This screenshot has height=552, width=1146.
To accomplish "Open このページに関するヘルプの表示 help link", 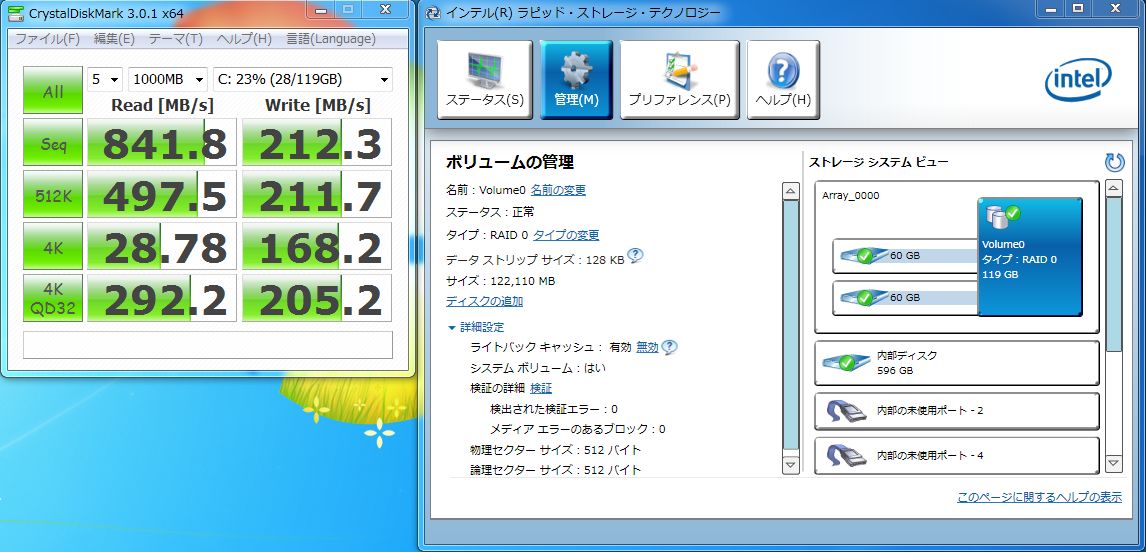I will tap(1039, 497).
